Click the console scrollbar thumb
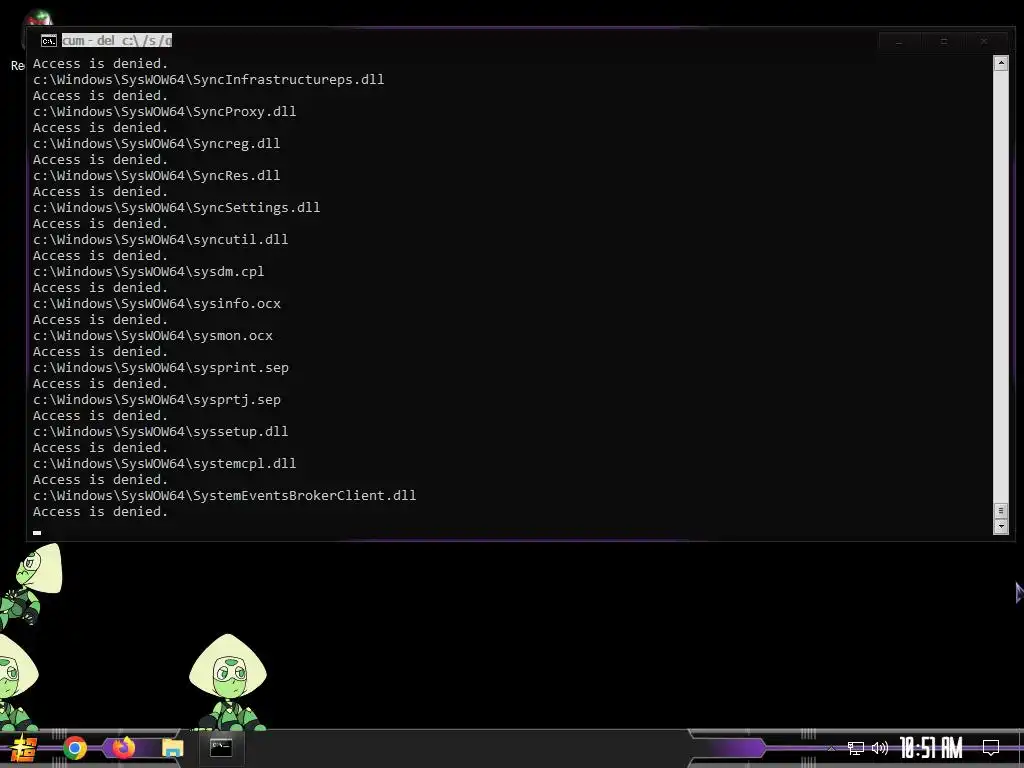This screenshot has width=1024, height=768. (1000, 511)
